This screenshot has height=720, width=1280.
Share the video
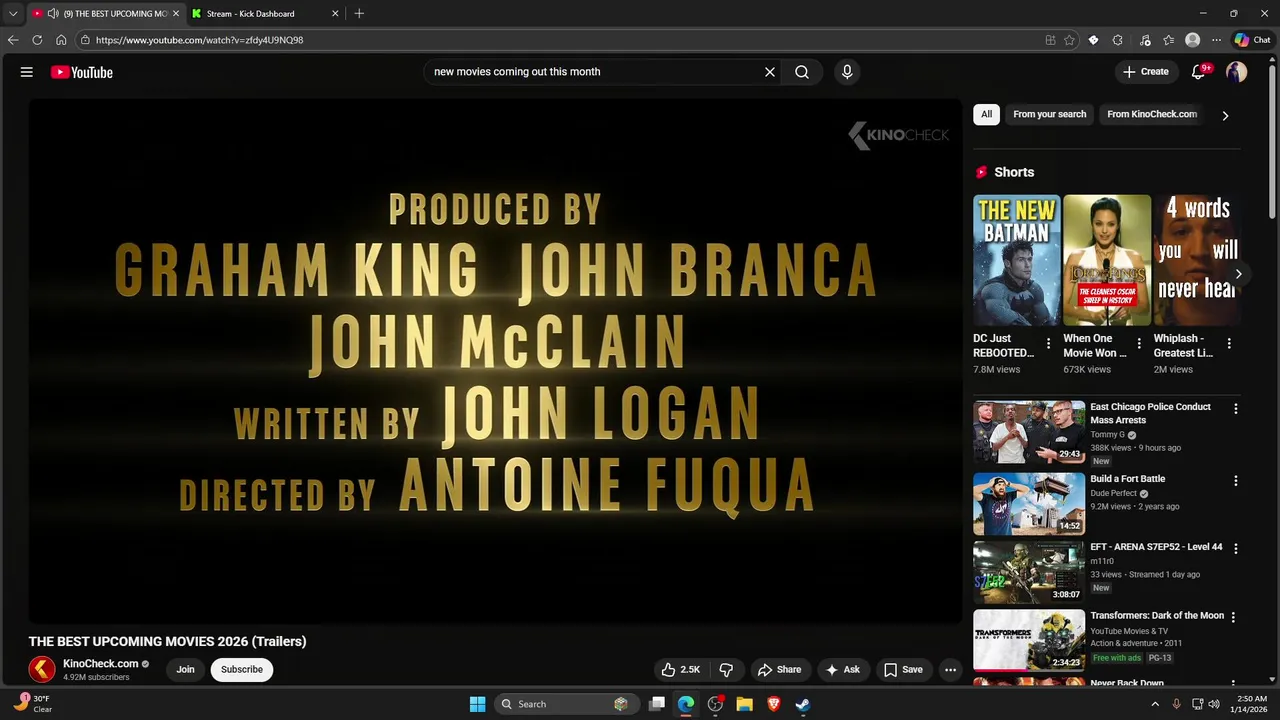[779, 670]
